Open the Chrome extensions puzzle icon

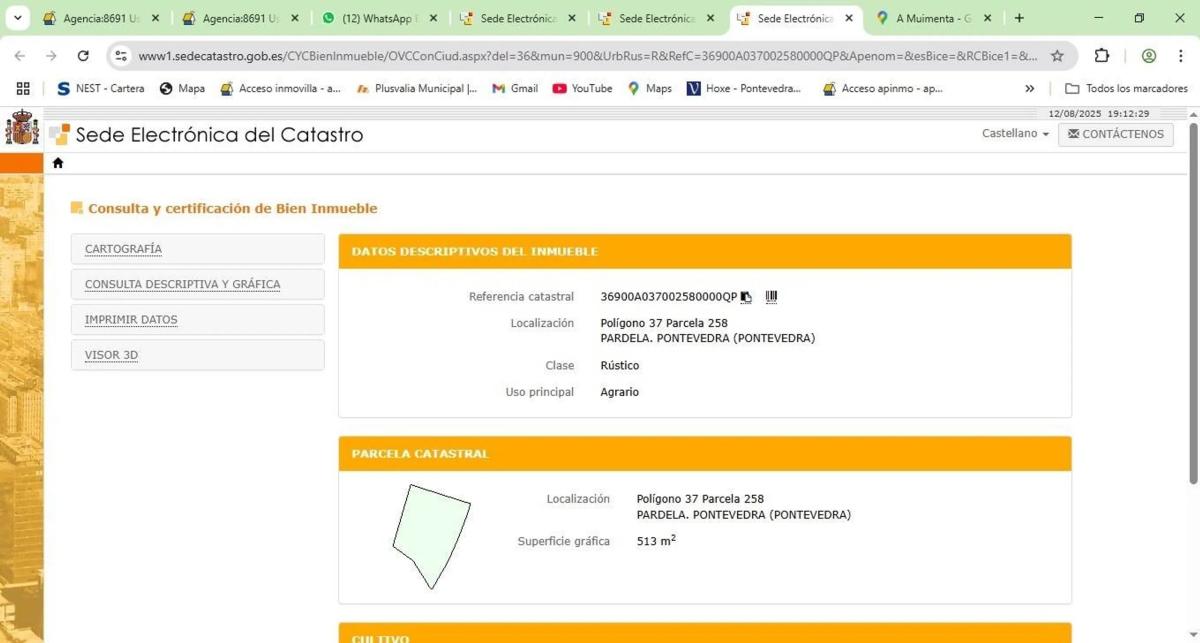[x=1102, y=56]
